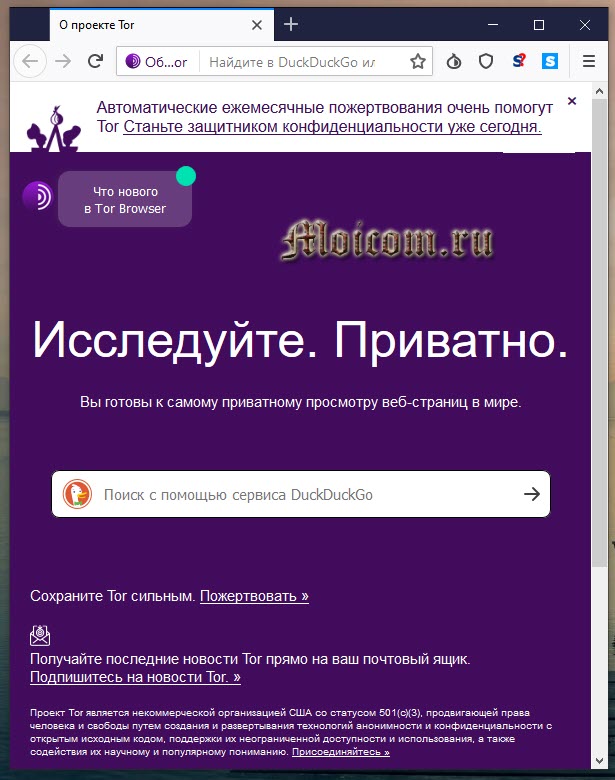The image size is (615, 780).
Task: Click the 'Об...or' address bar label
Action: point(166,62)
